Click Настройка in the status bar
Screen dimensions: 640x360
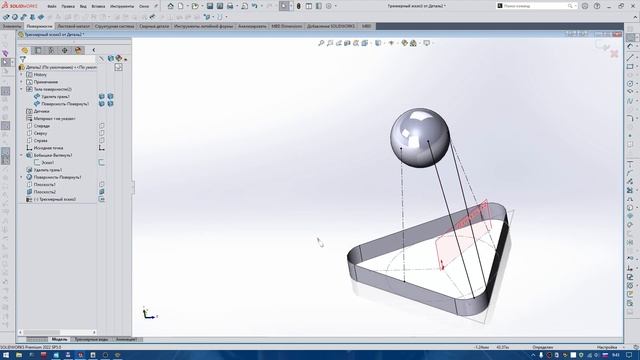pos(607,347)
